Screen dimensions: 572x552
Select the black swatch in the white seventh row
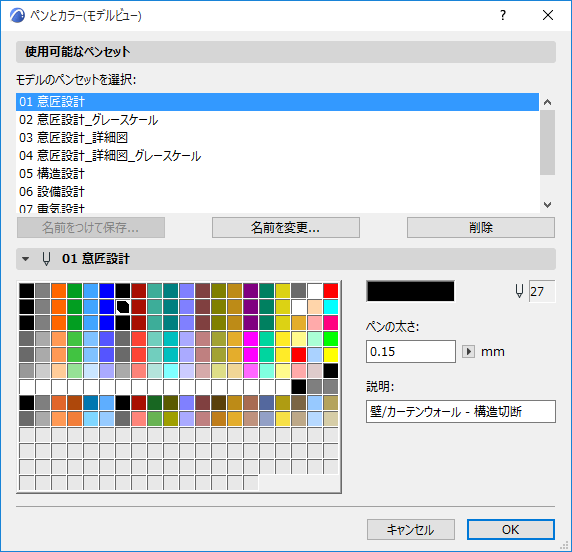pyautogui.click(x=298, y=387)
